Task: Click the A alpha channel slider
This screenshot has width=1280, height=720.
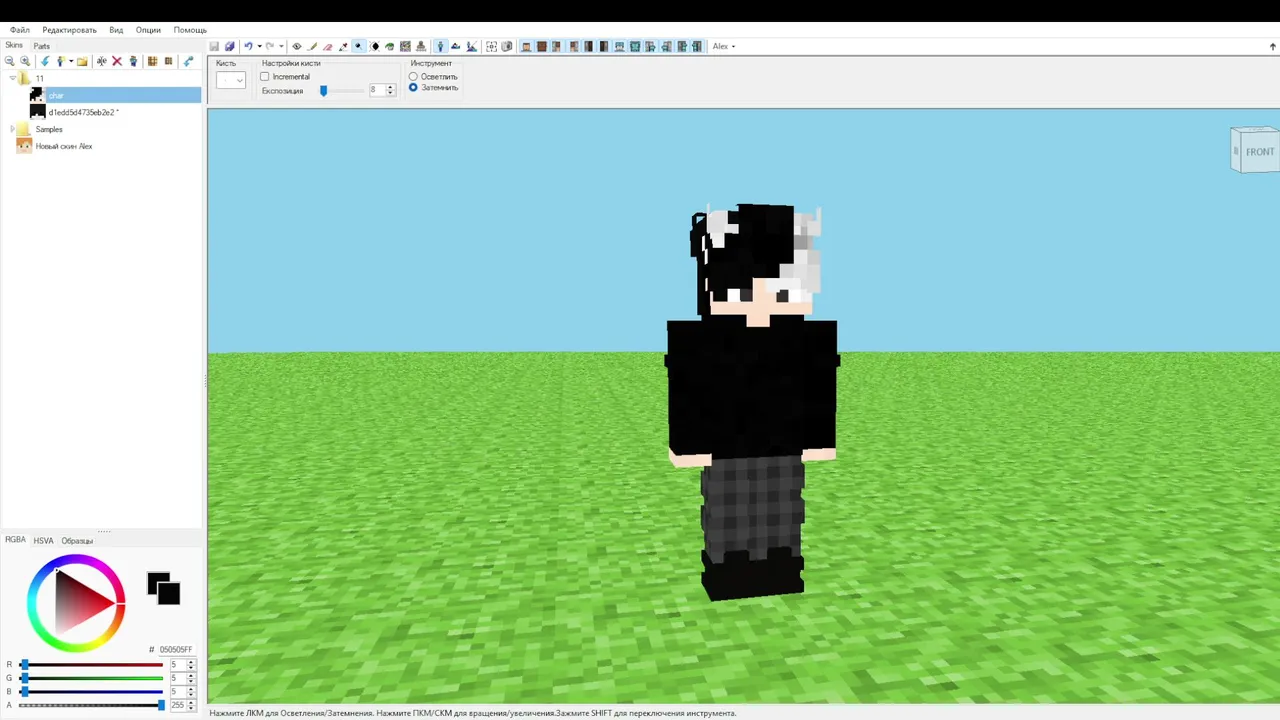Action: [92, 705]
